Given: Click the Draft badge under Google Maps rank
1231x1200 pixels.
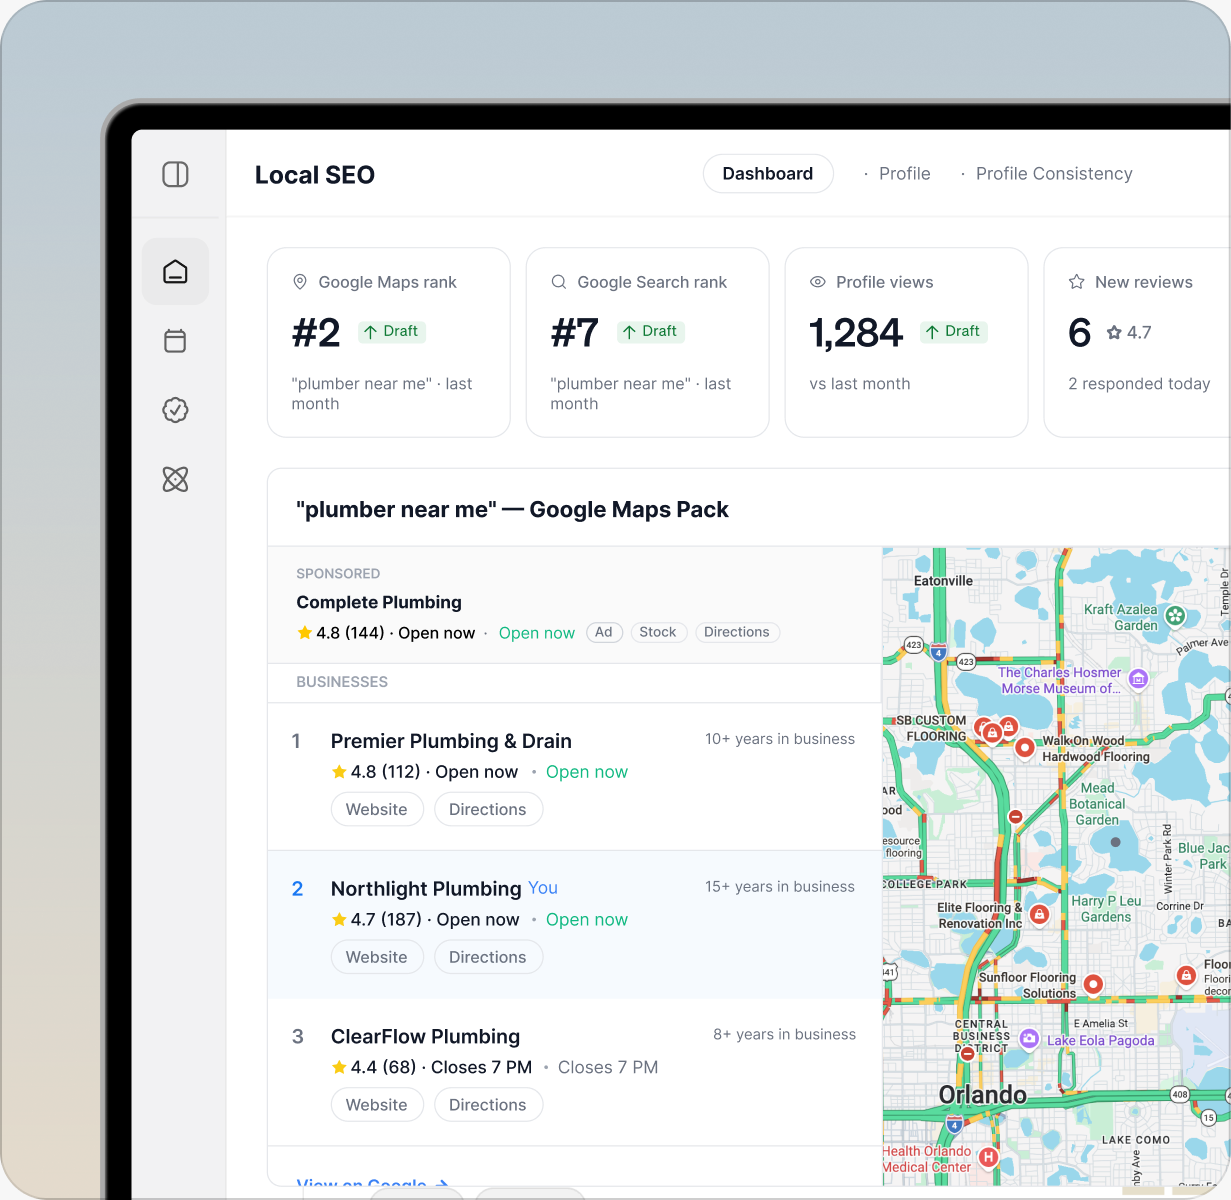Looking at the screenshot, I should tap(392, 331).
